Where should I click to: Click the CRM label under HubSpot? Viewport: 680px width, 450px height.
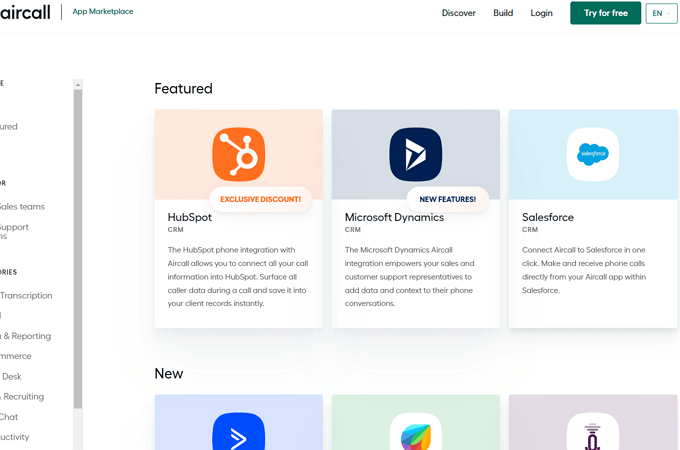point(176,230)
